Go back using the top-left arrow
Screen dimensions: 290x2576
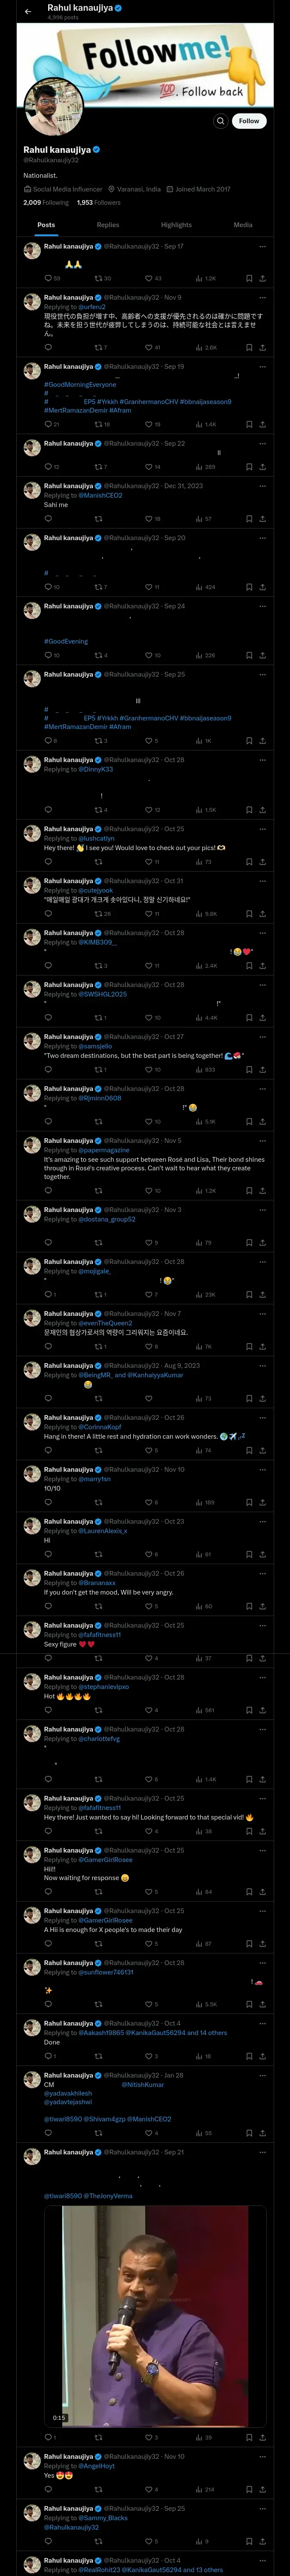click(x=28, y=12)
